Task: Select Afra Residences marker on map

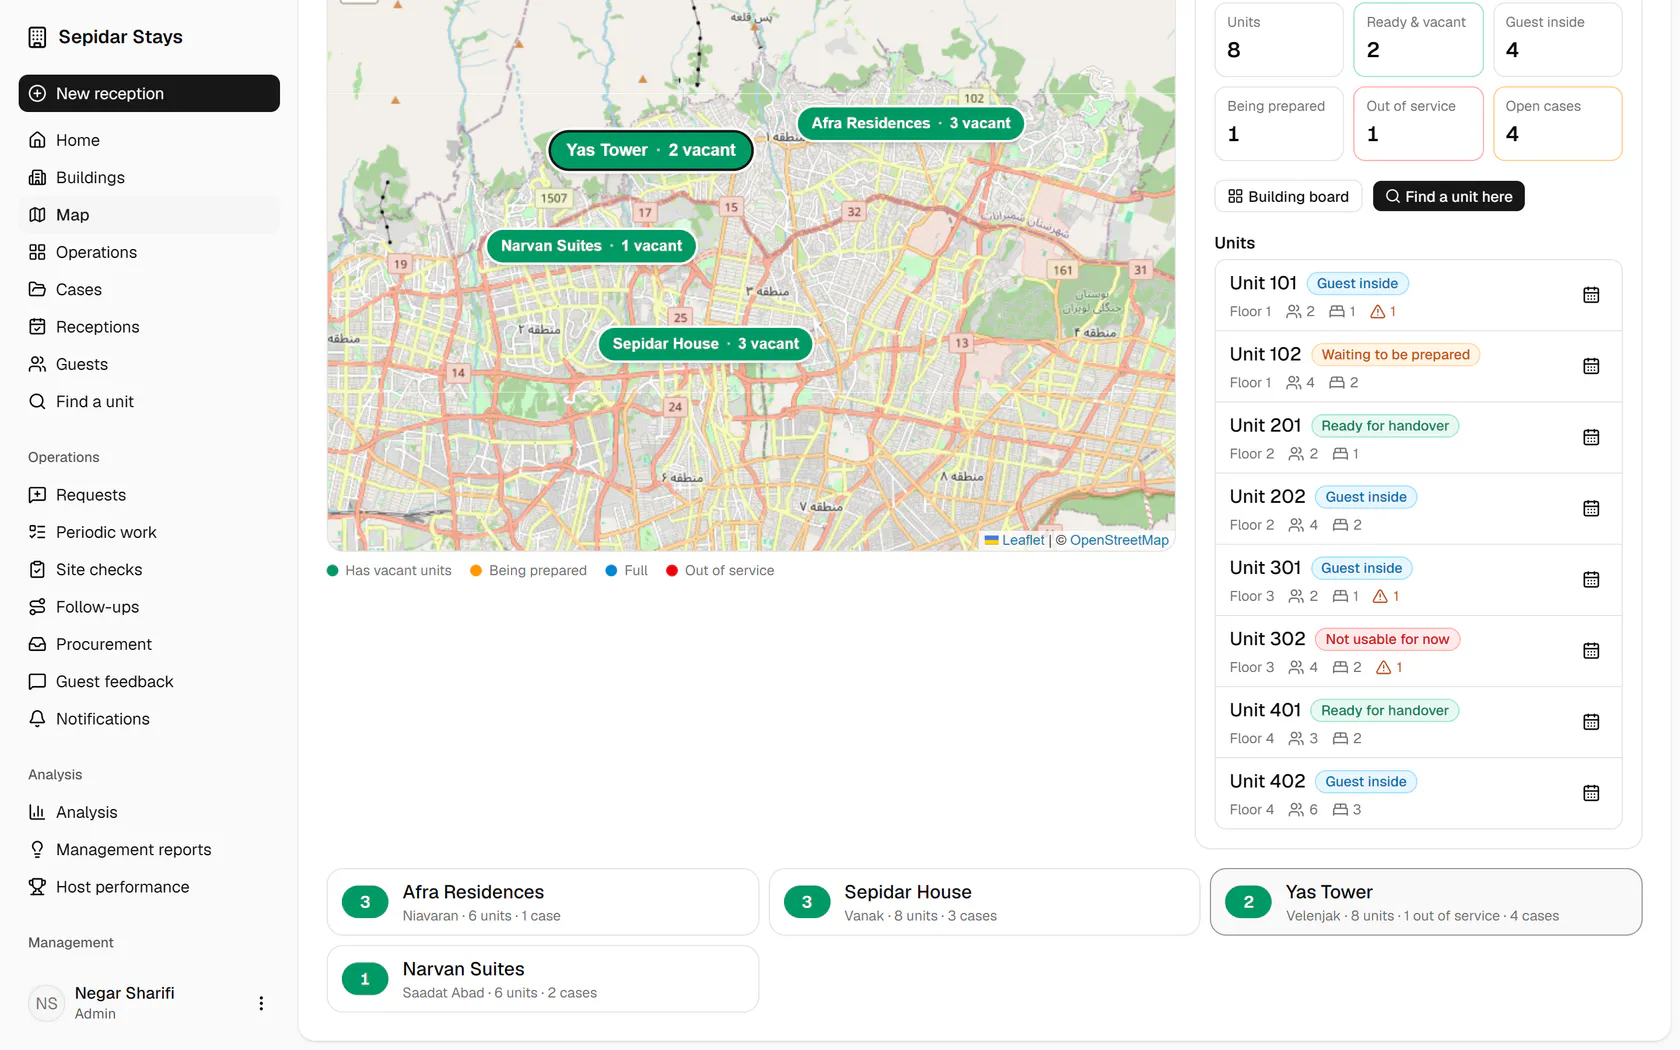Action: tap(911, 123)
